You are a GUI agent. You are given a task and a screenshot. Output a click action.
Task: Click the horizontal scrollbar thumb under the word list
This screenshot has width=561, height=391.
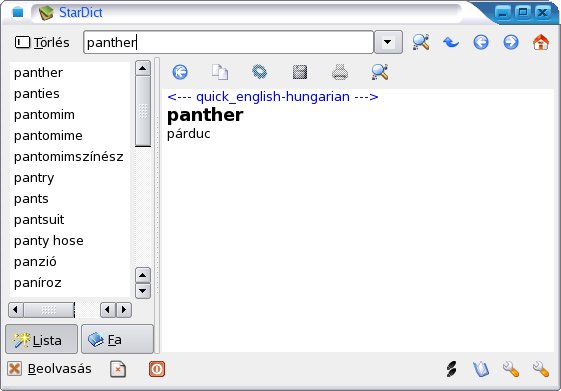point(49,310)
